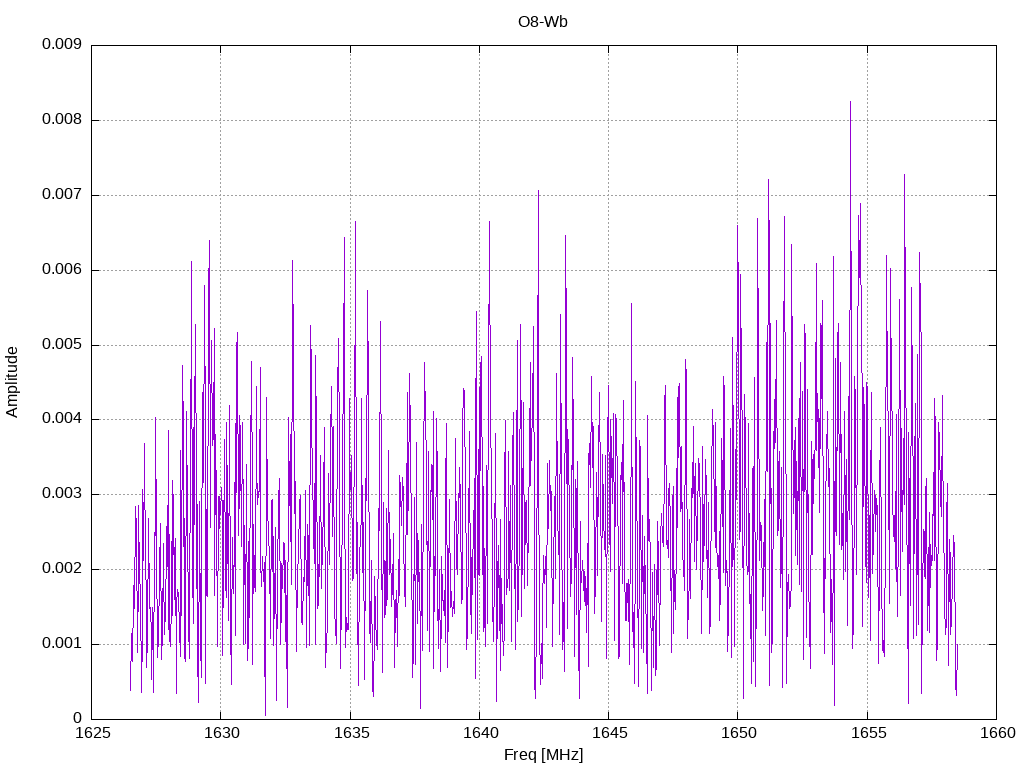This screenshot has width=1024, height=768.
Task: Click the 0.003 y-axis tick label
Action: click(x=61, y=494)
